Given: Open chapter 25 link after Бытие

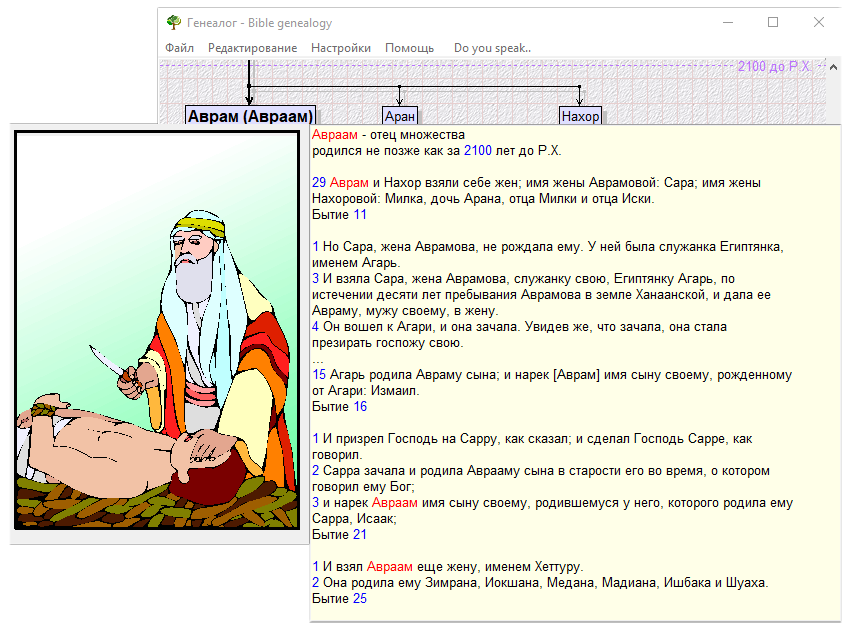Looking at the screenshot, I should [x=359, y=599].
